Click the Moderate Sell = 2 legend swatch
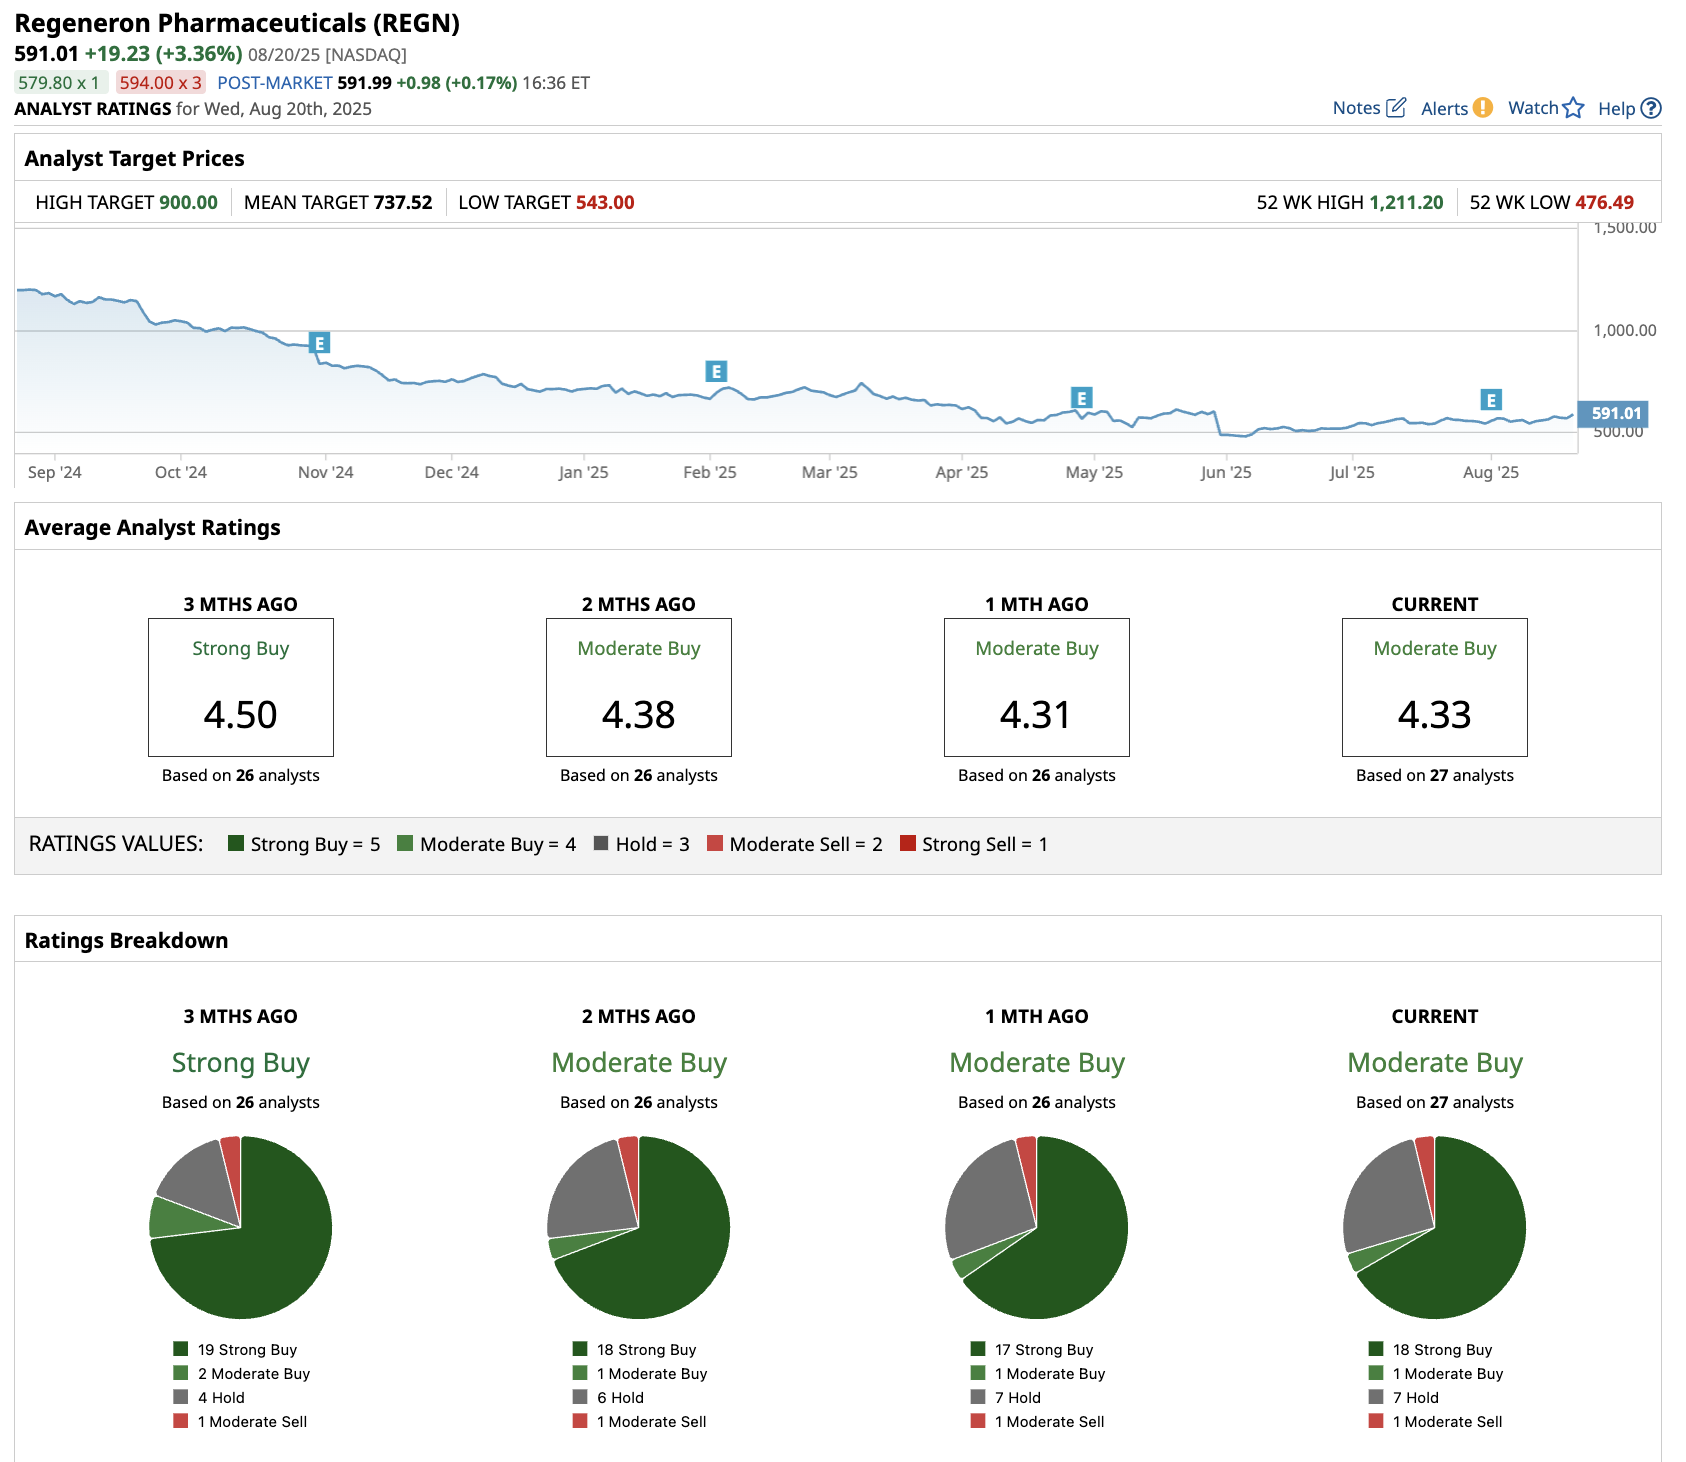 (715, 843)
